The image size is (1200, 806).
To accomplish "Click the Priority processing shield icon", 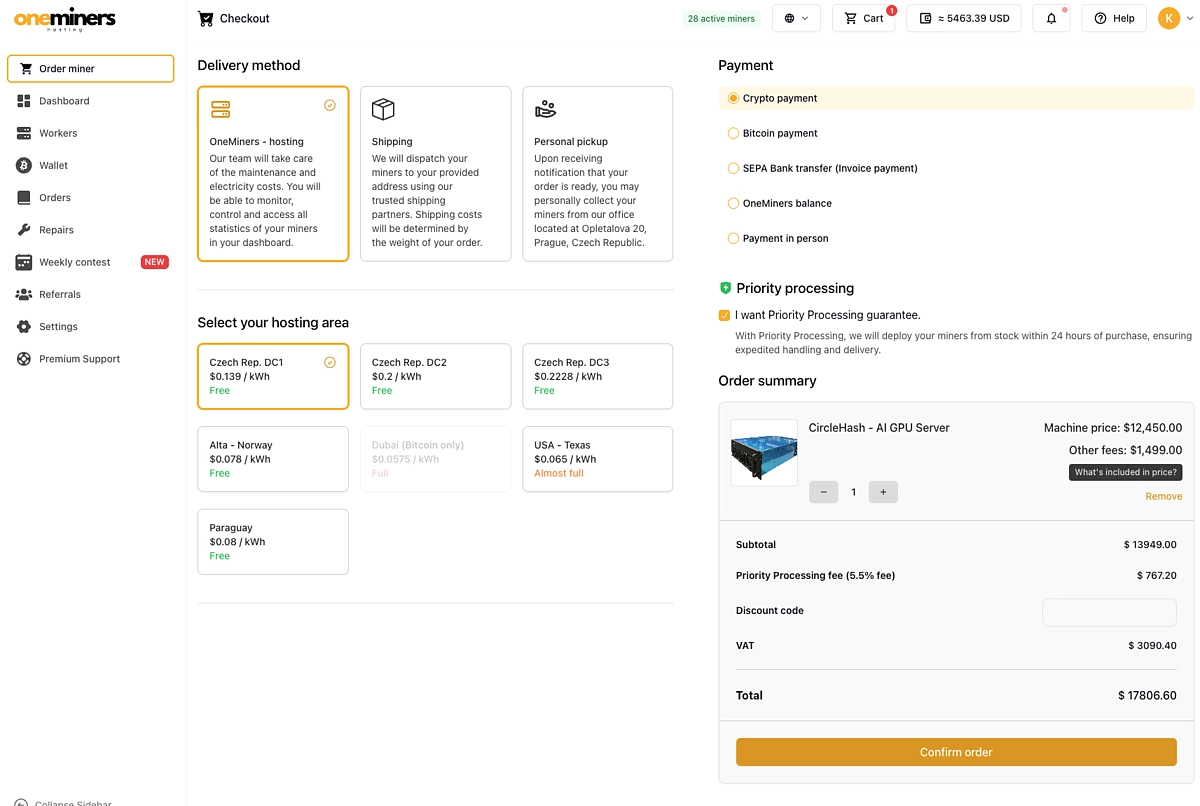I will pyautogui.click(x=725, y=288).
